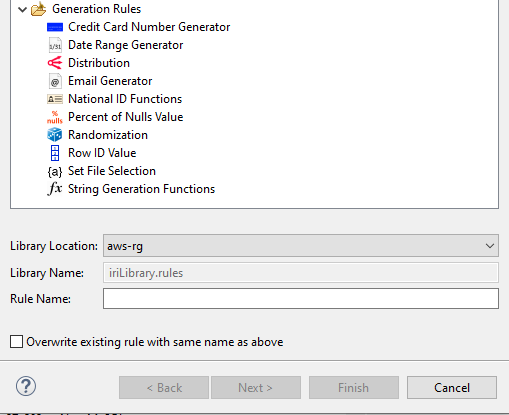
Task: Click the Randomization dice icon
Action: 55,135
